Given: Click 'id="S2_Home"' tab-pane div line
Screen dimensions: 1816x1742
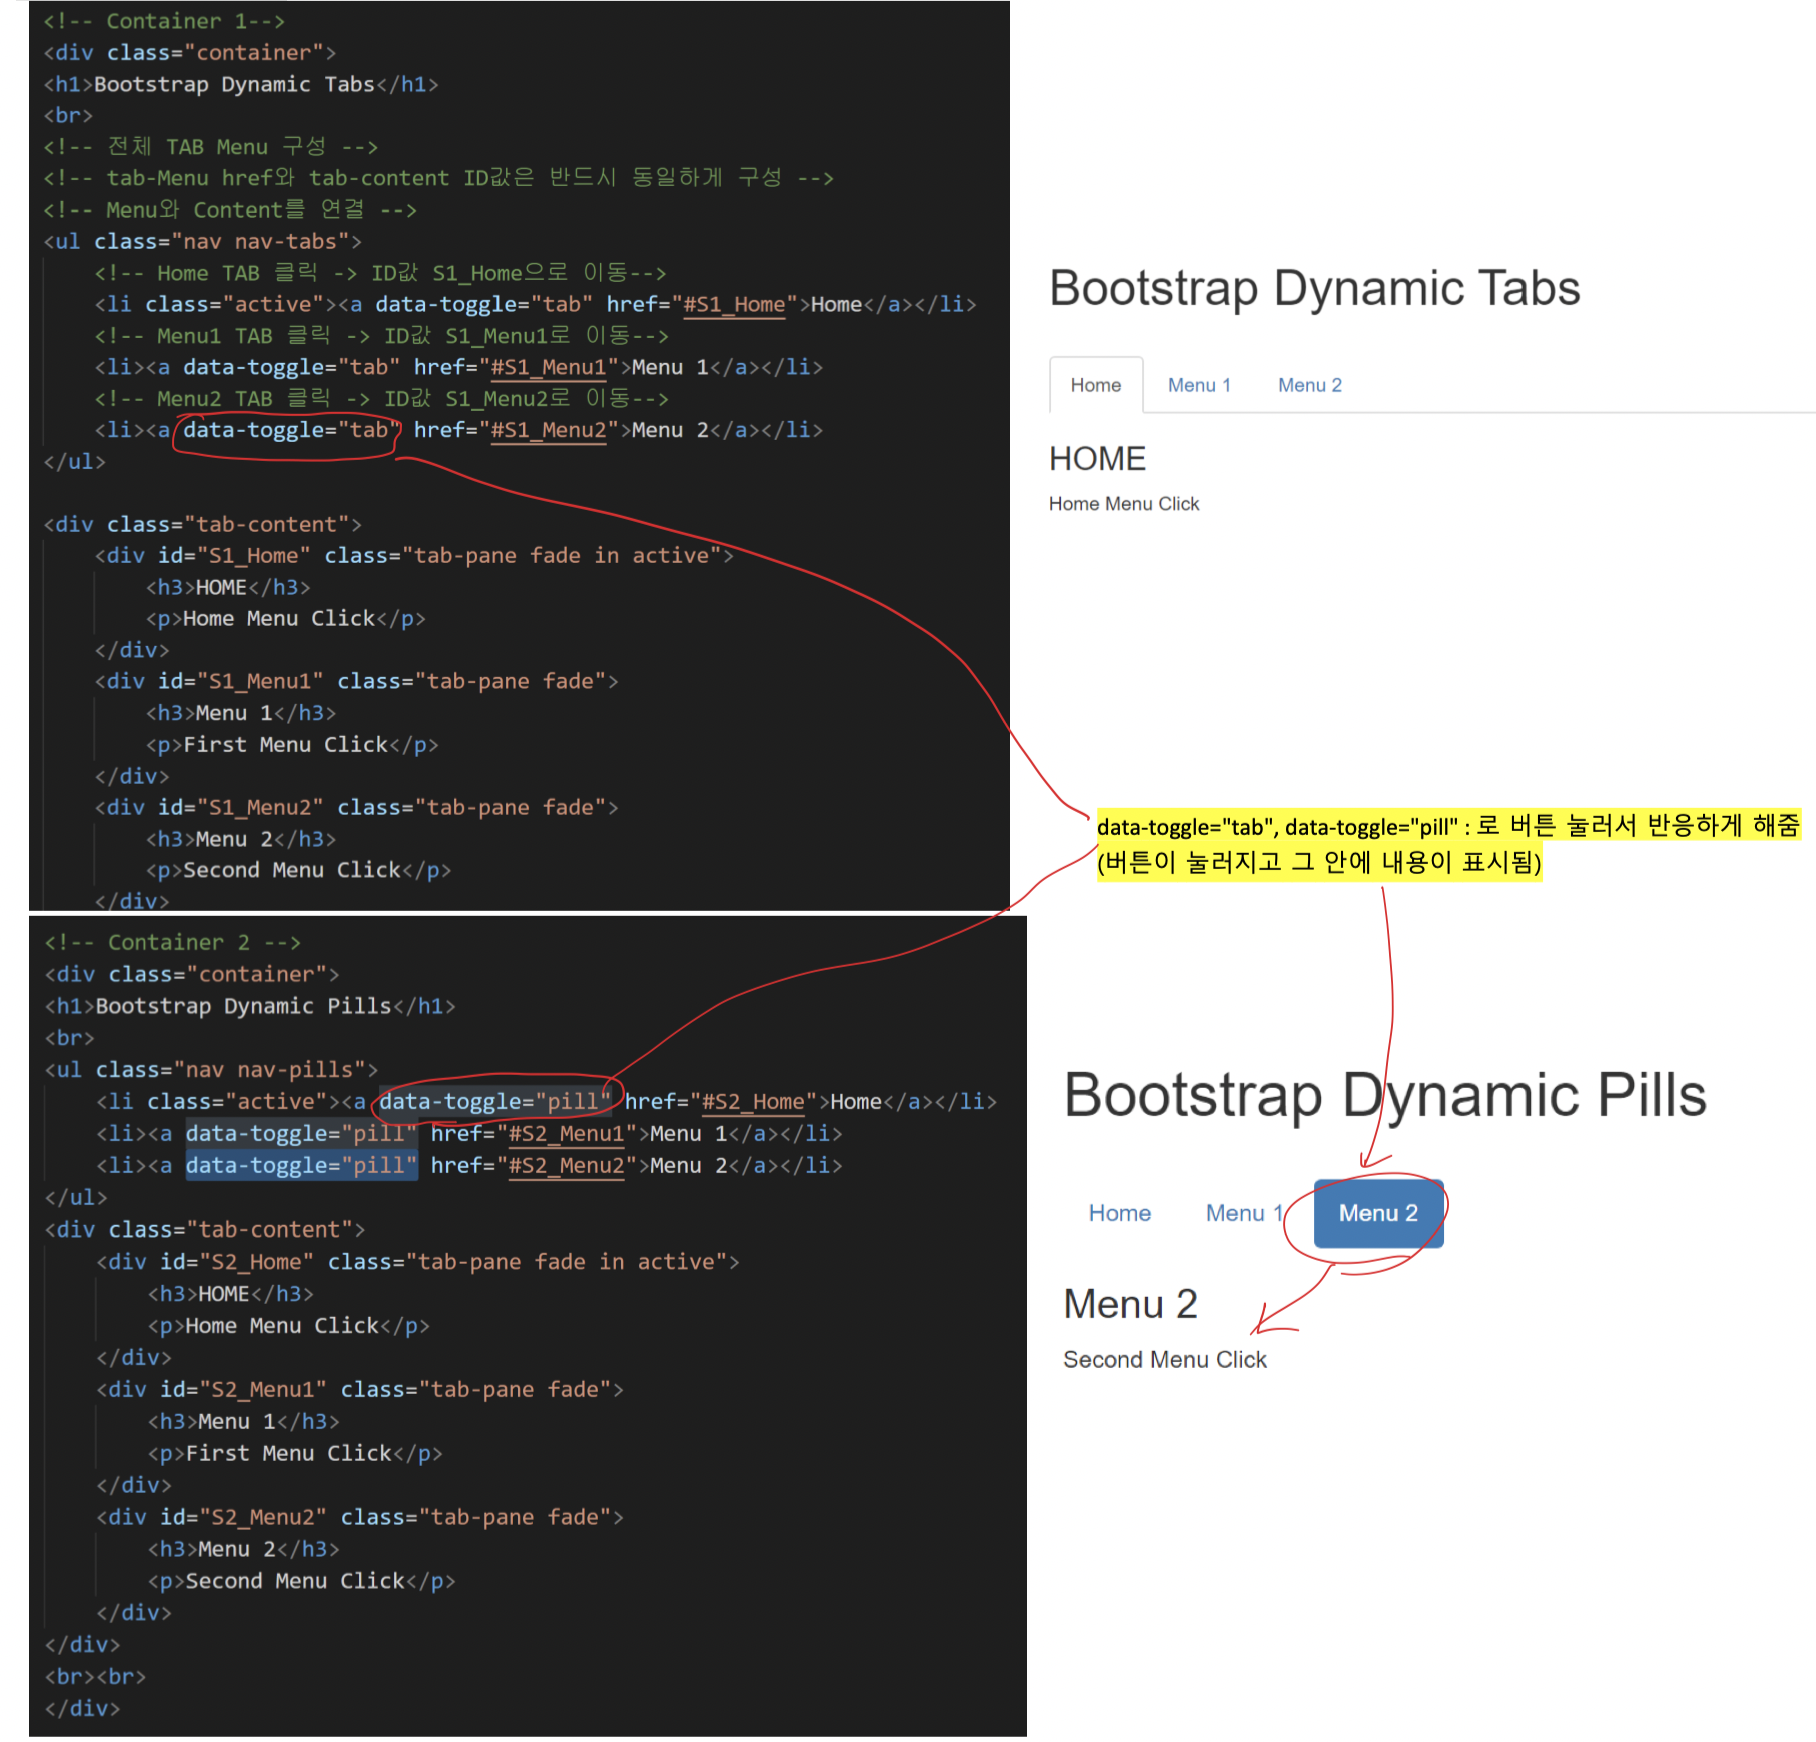Looking at the screenshot, I should 418,1262.
